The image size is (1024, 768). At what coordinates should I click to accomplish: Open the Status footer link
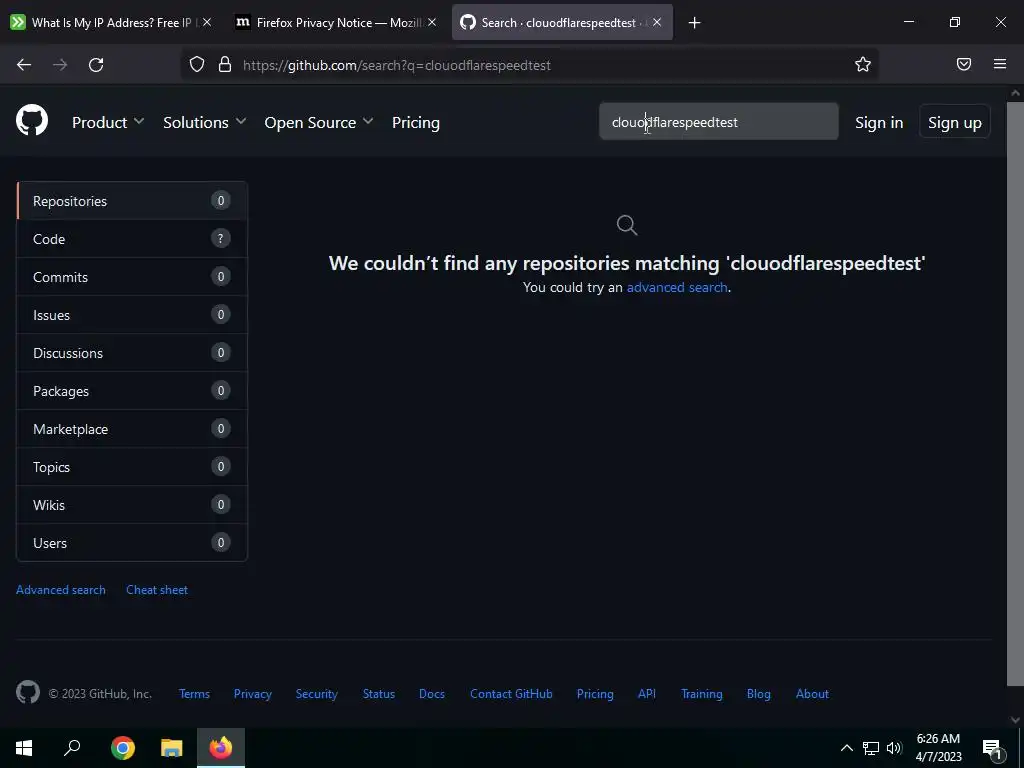379,694
